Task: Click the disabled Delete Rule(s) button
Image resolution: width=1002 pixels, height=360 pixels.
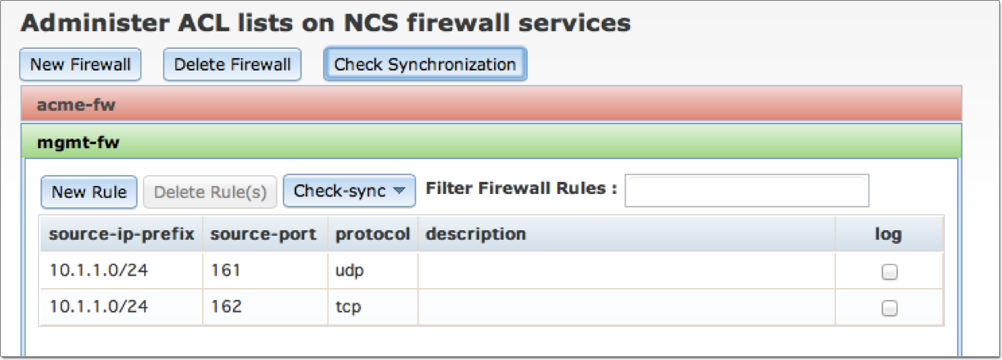Action: click(x=210, y=192)
